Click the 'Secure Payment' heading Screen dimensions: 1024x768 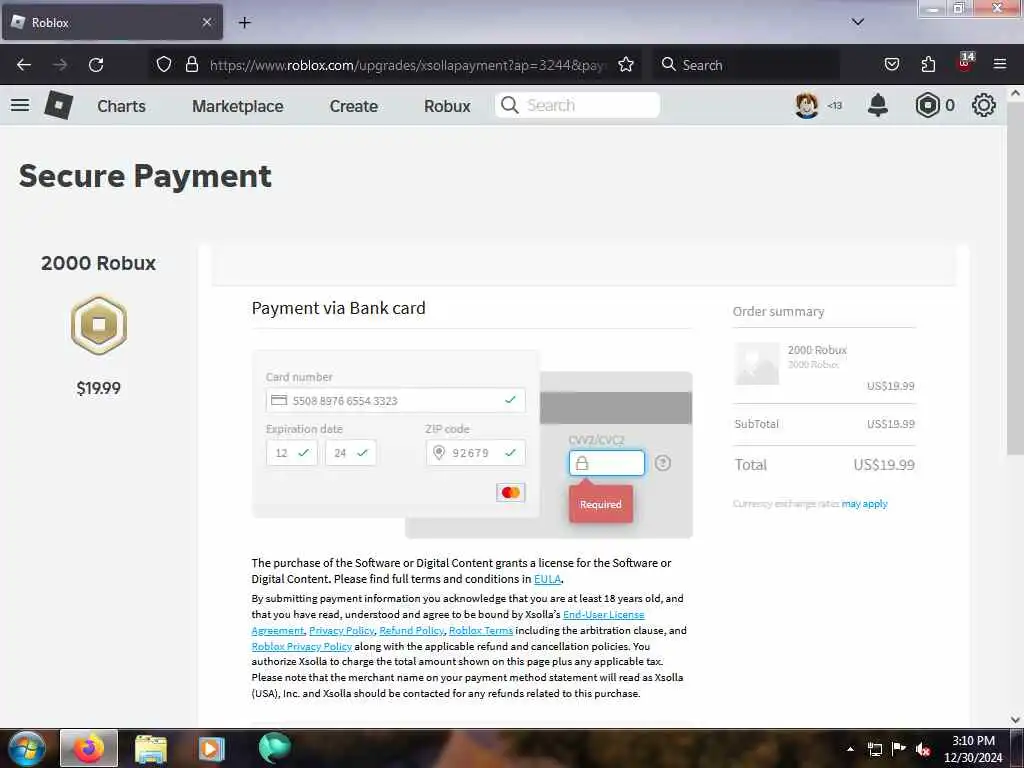click(145, 176)
